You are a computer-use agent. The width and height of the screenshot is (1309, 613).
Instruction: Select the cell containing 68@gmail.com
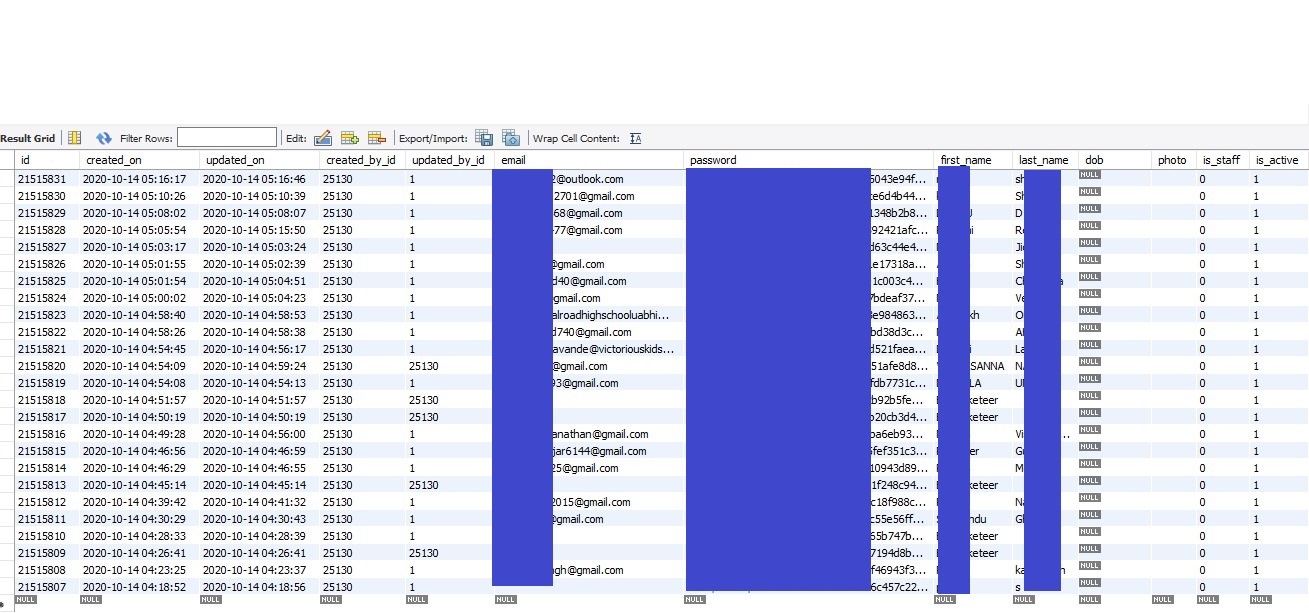580,213
